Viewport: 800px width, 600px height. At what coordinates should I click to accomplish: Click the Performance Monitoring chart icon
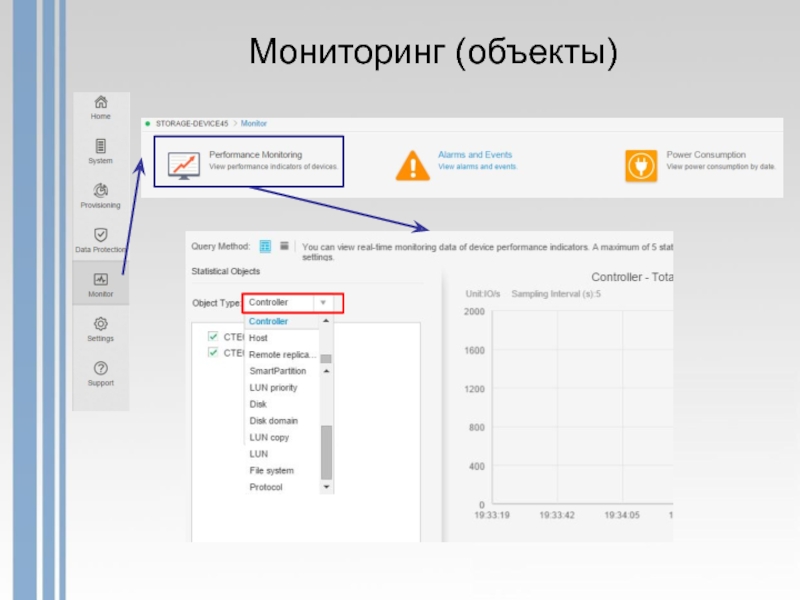tap(184, 165)
